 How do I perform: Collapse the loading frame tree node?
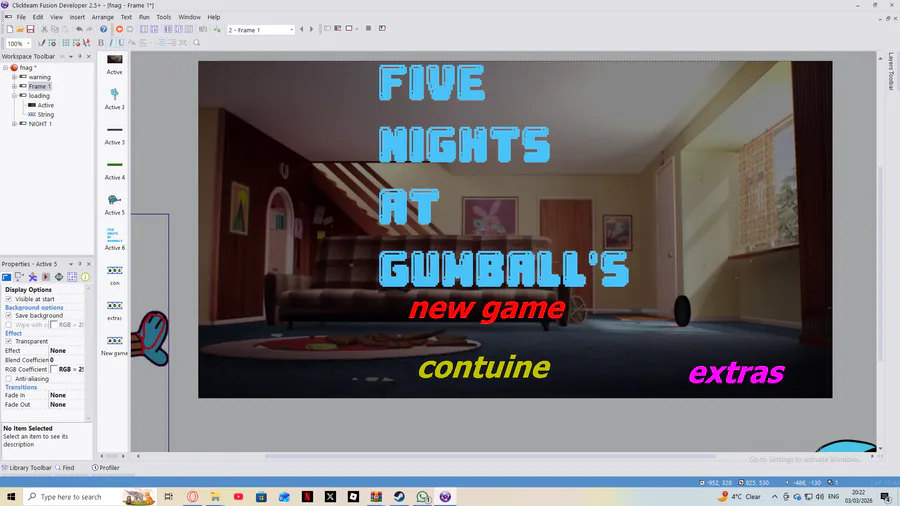tap(14, 96)
